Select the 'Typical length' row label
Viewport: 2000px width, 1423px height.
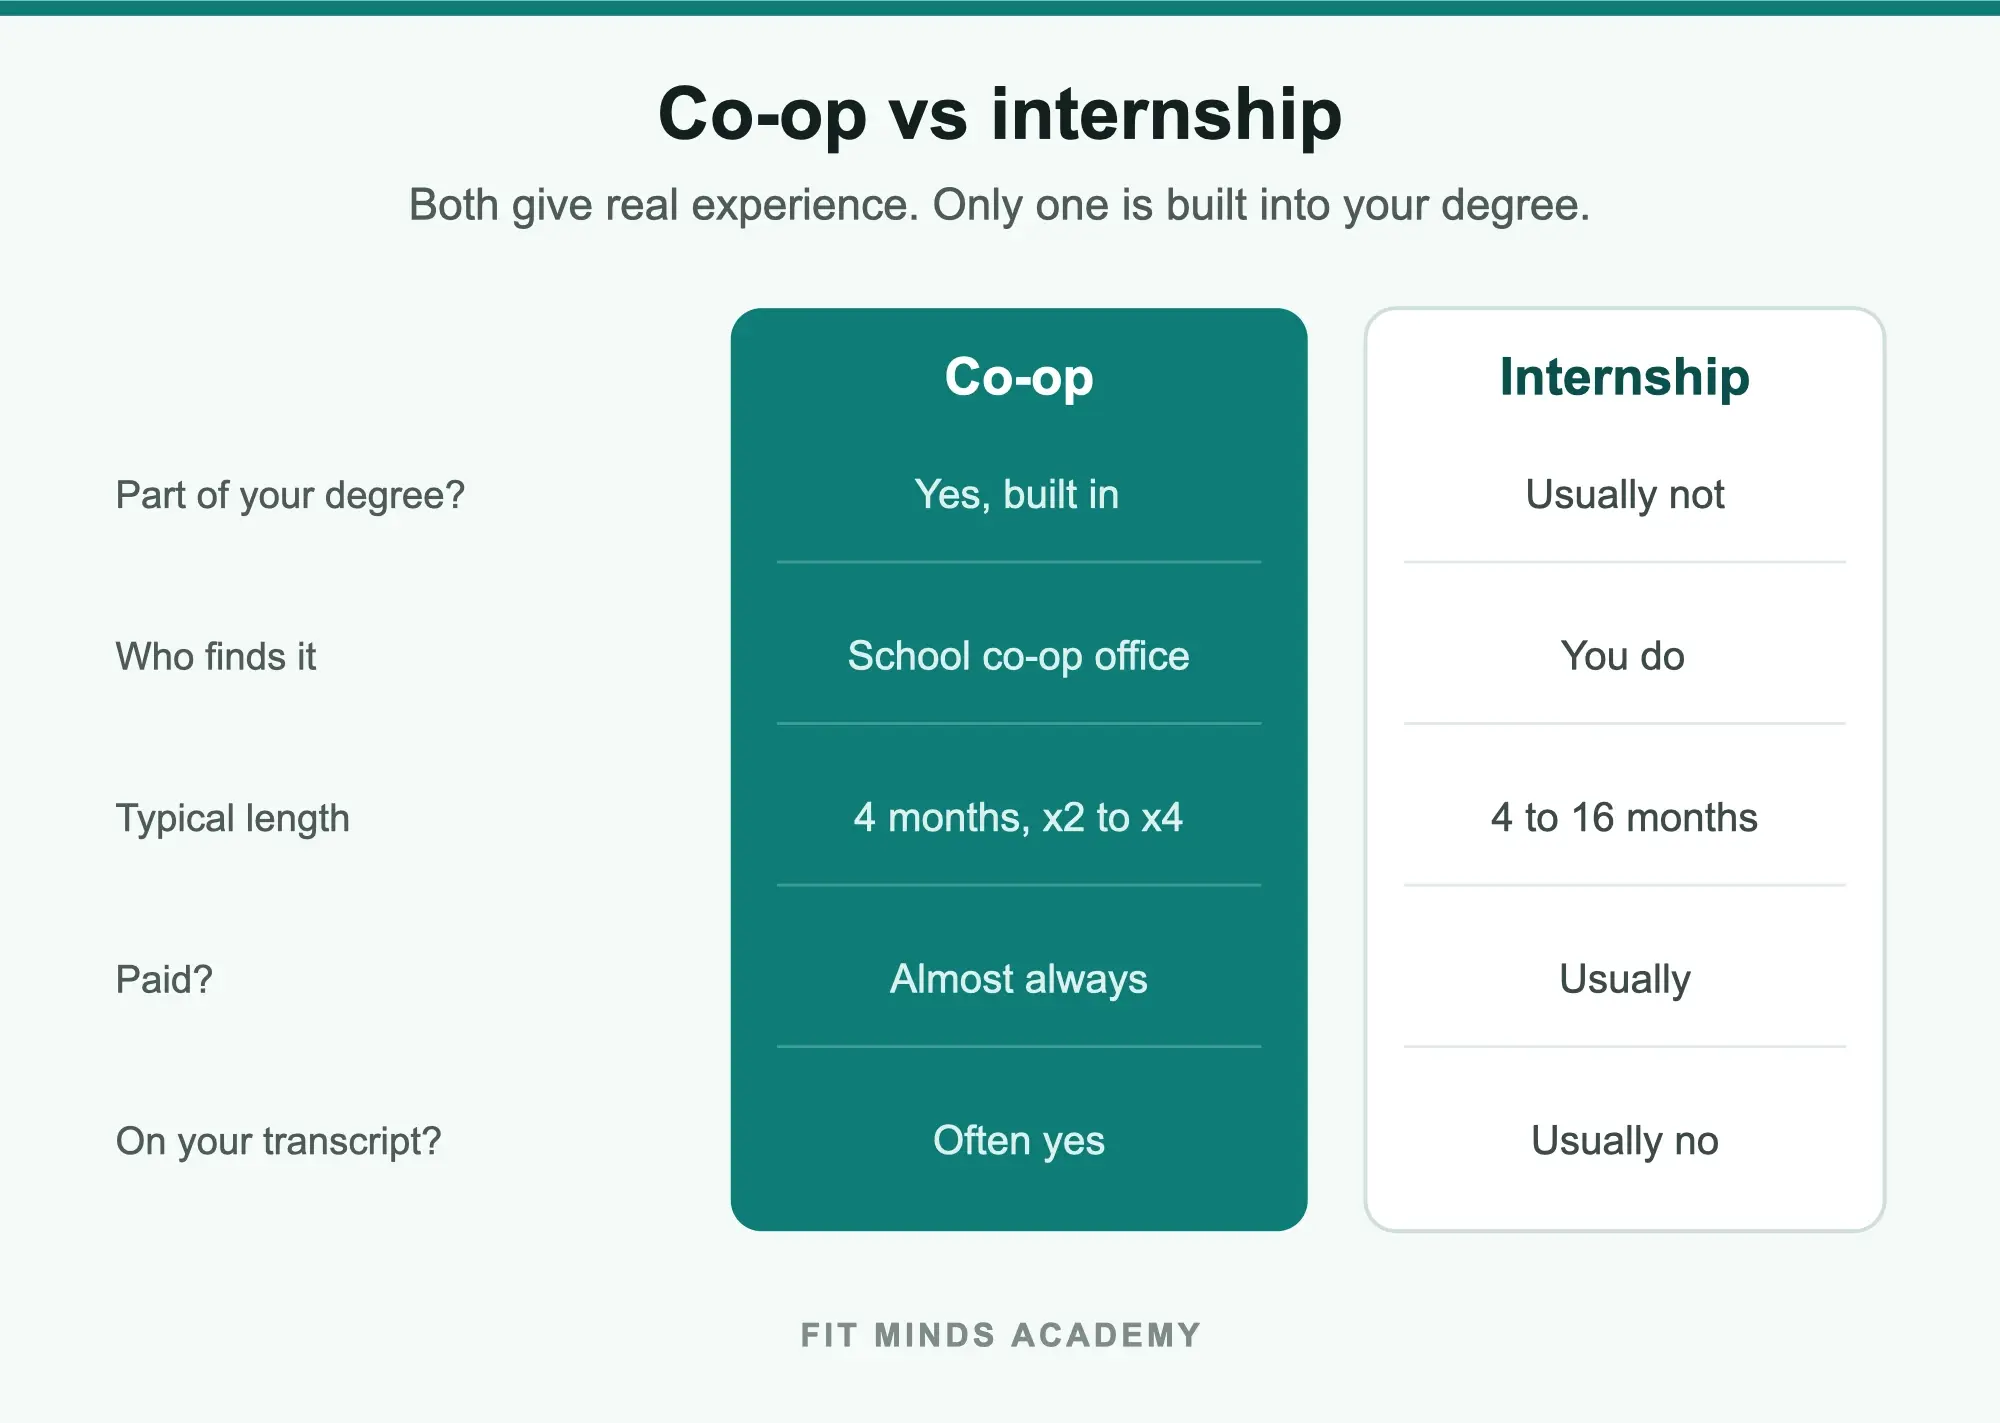pyautogui.click(x=233, y=818)
